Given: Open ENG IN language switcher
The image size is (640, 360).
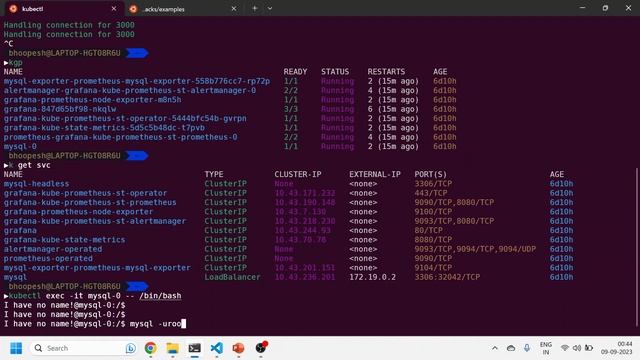Looking at the screenshot, I should coord(546,348).
